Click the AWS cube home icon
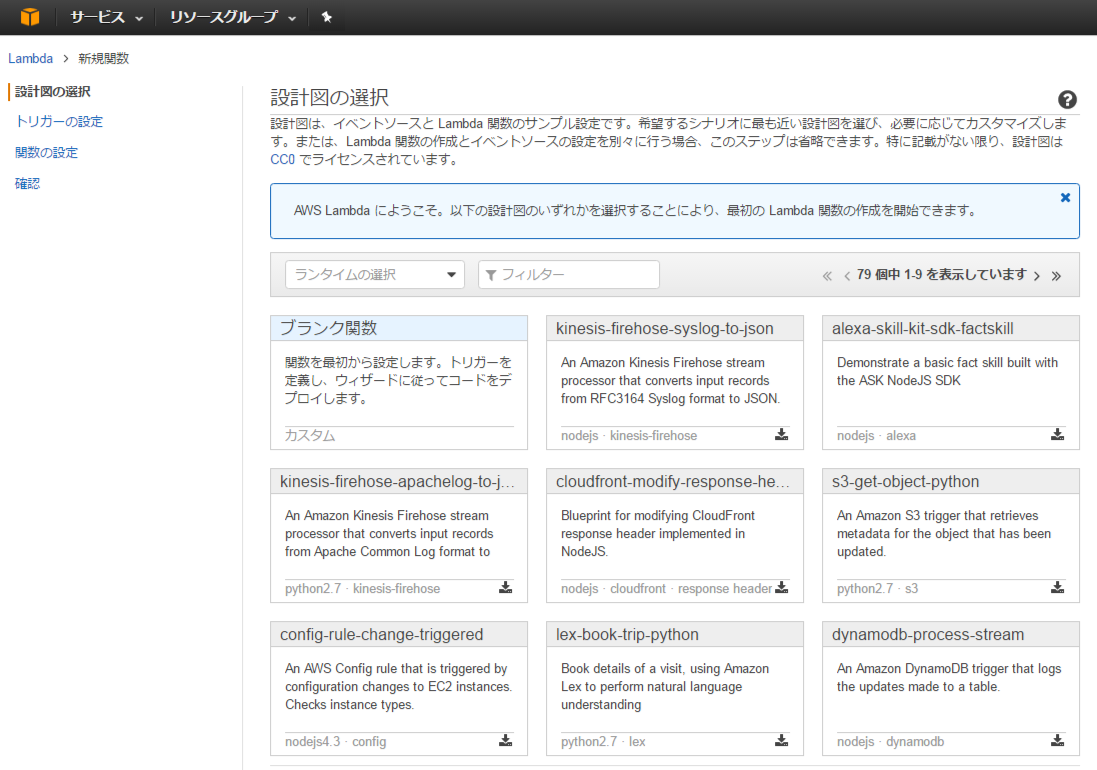 (x=29, y=17)
